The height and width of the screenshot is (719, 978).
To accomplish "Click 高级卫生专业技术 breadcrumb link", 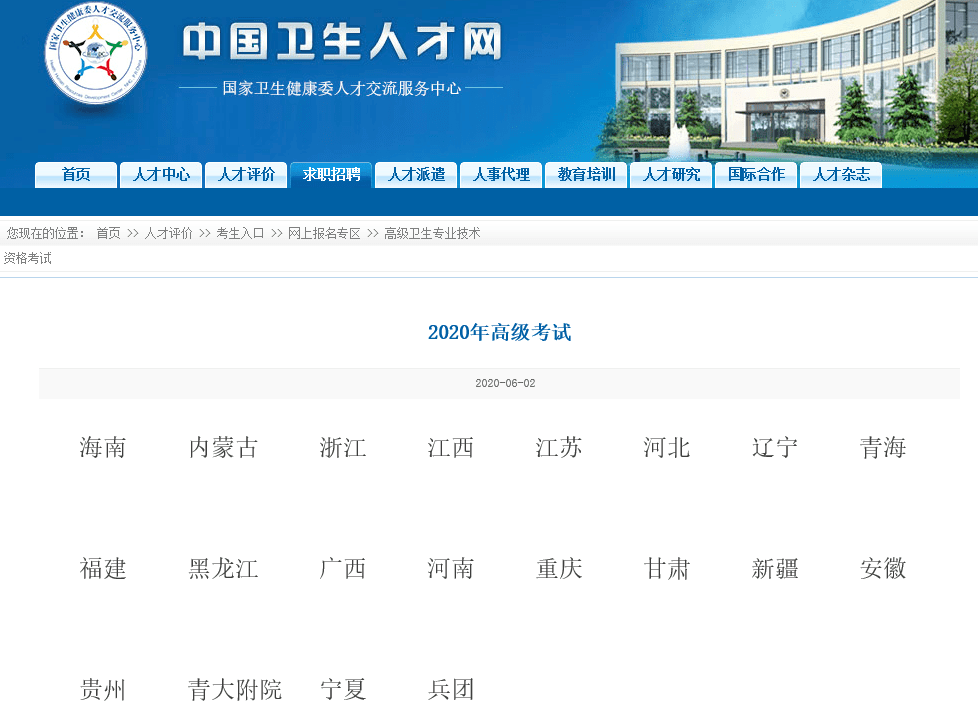I will 432,233.
